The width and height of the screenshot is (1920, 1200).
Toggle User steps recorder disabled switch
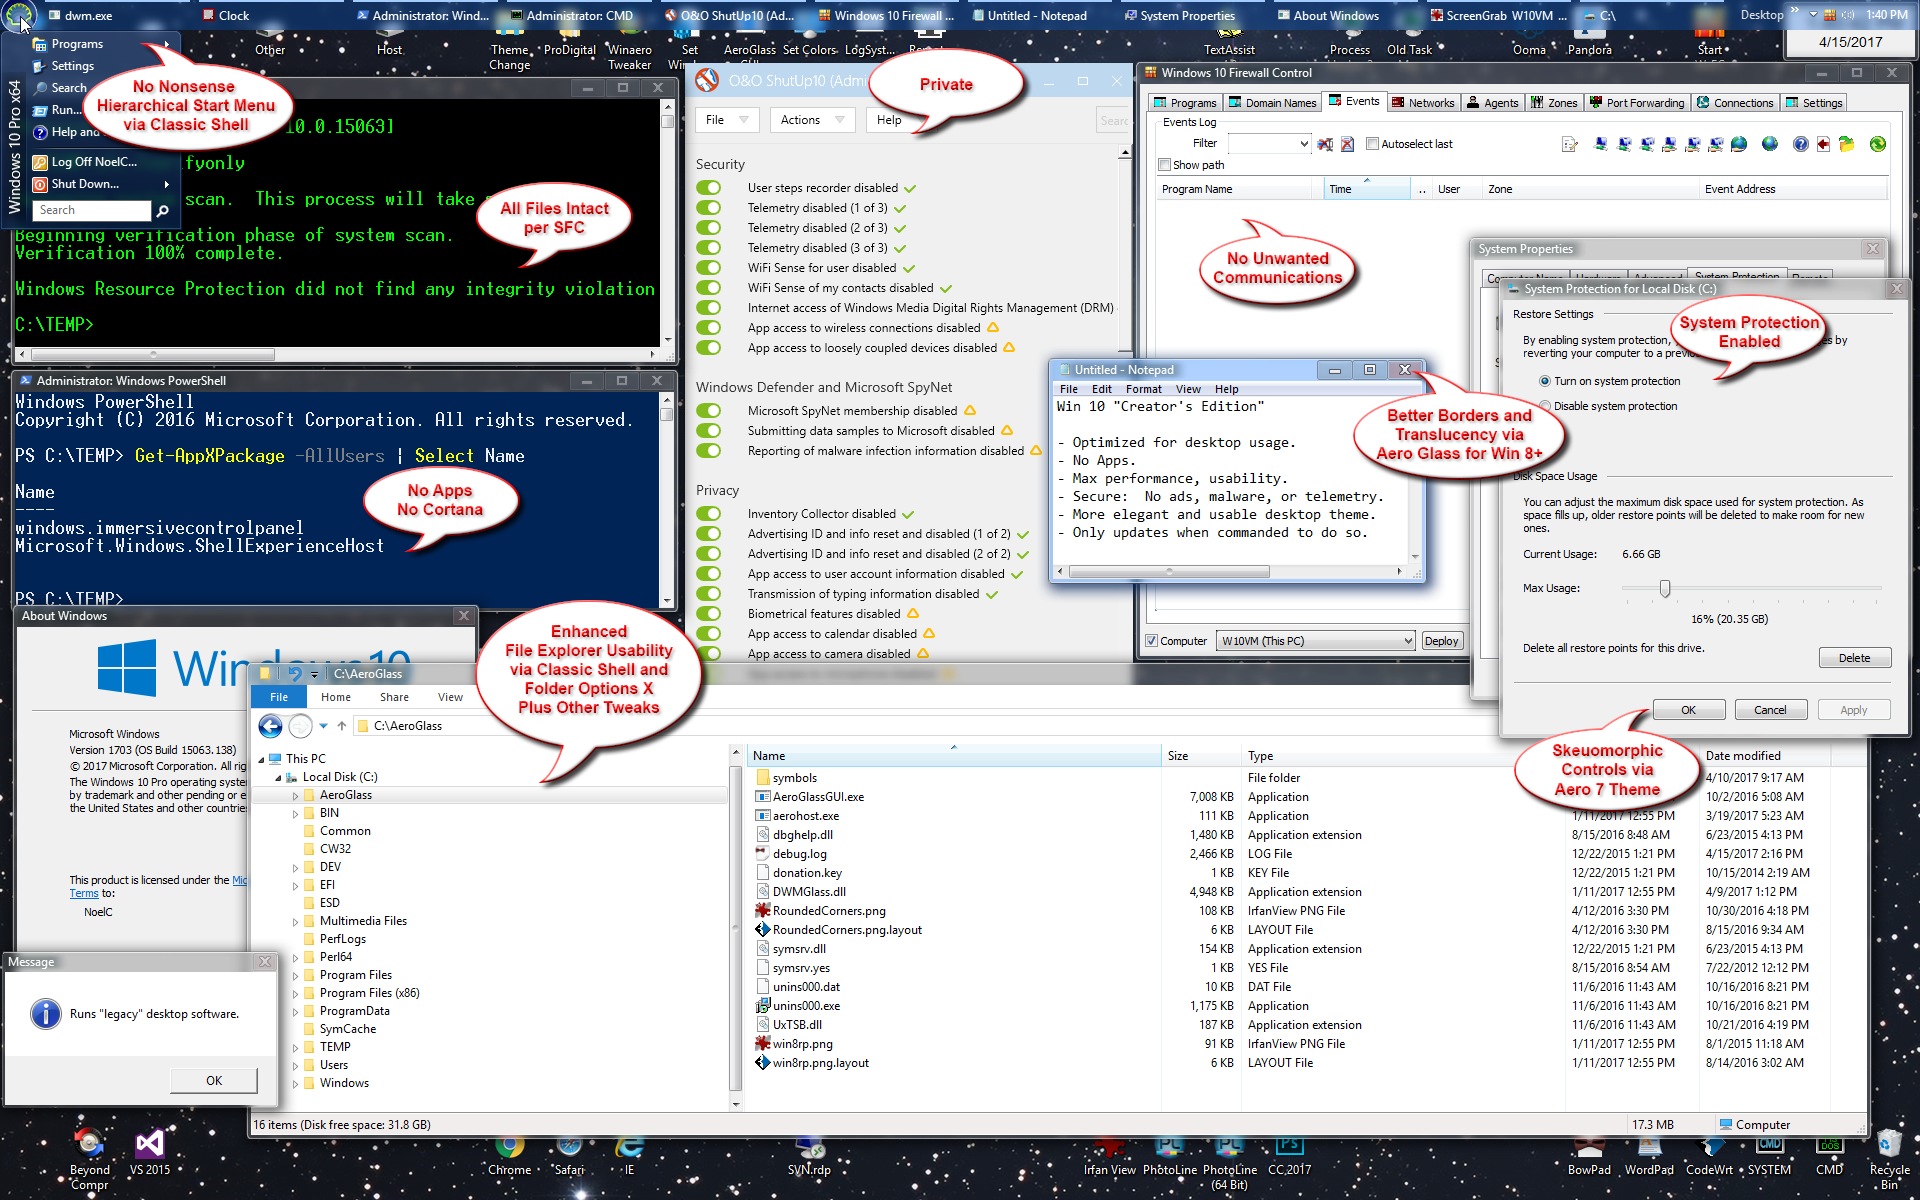(x=709, y=188)
